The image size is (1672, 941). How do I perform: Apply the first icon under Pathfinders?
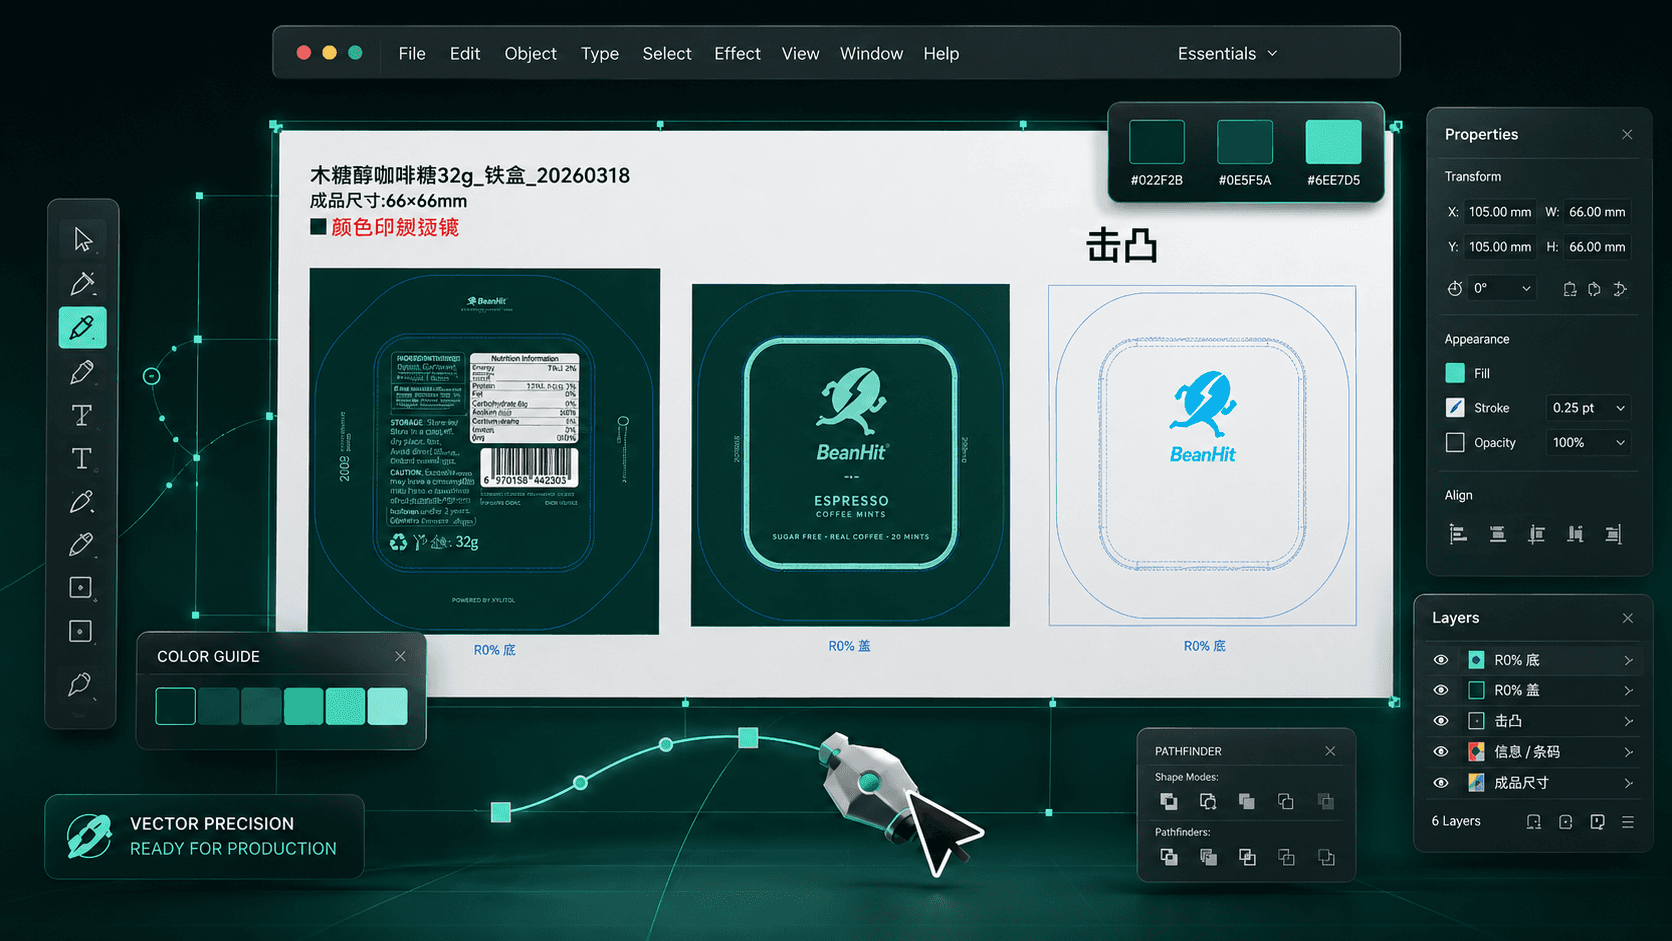tap(1168, 857)
